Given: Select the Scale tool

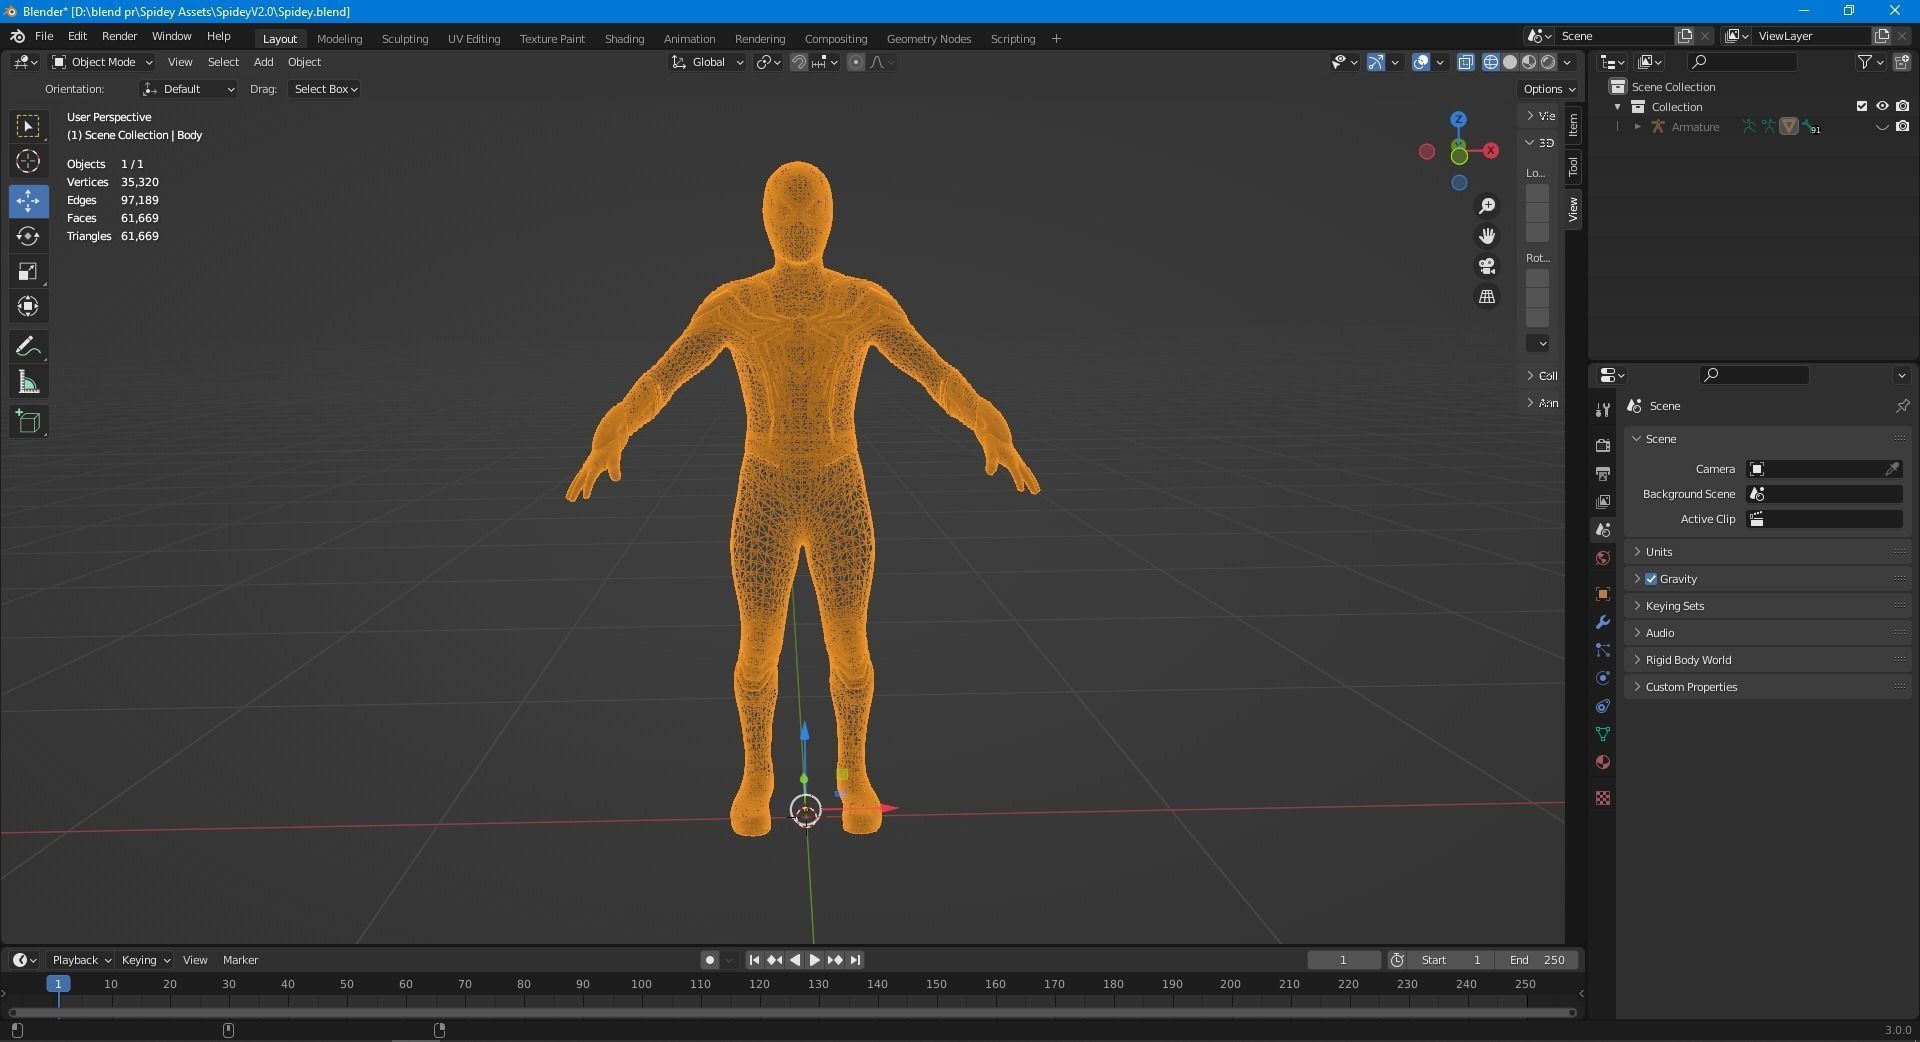Looking at the screenshot, I should (x=28, y=271).
